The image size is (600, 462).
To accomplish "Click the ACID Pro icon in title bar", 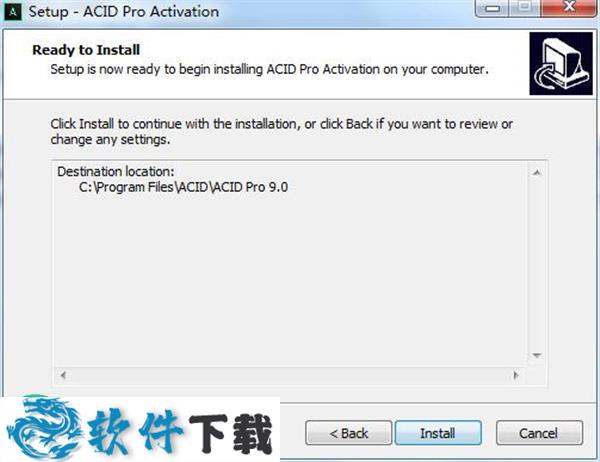I will [x=13, y=11].
